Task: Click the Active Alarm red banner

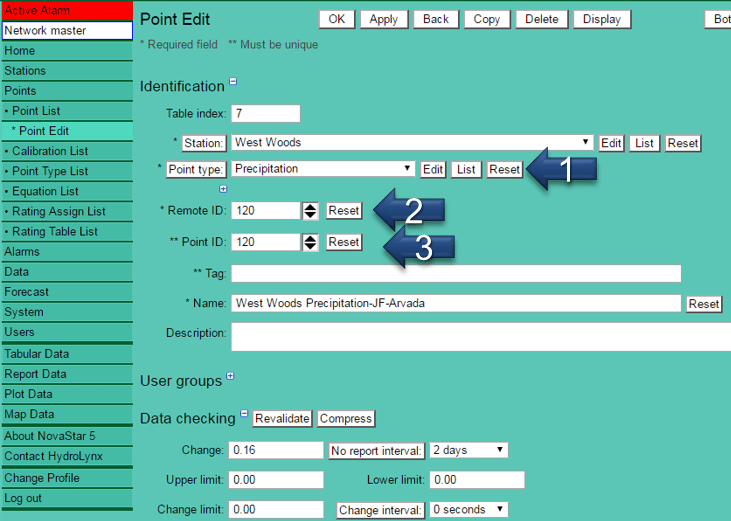Action: click(x=66, y=10)
